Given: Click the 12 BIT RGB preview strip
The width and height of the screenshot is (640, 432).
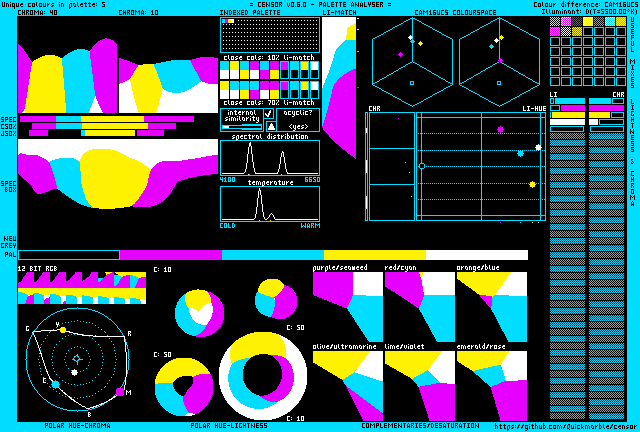Looking at the screenshot, I should click(82, 288).
